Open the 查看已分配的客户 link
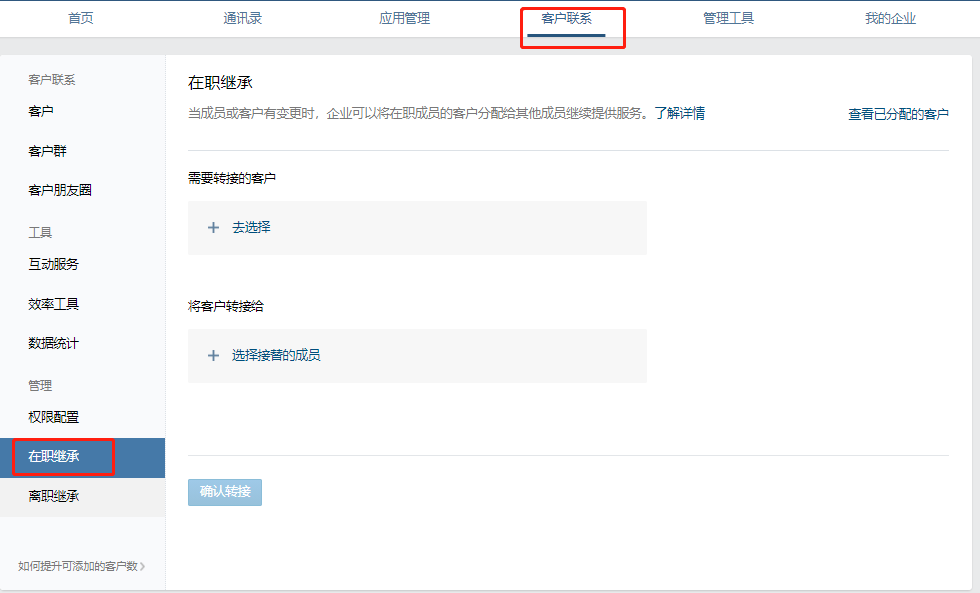Screen dimensions: 980x593 pyautogui.click(x=898, y=115)
